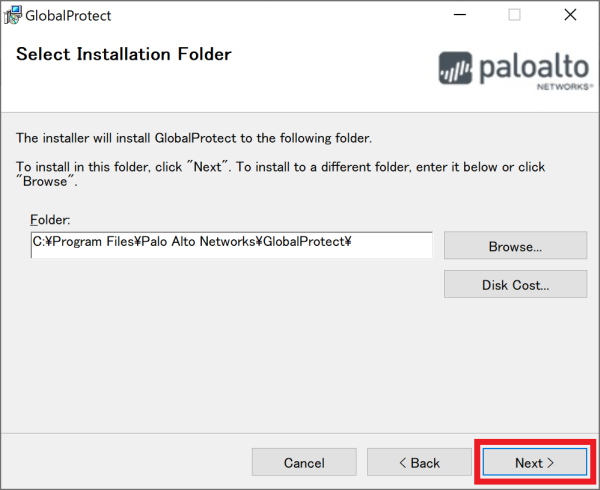Screen dimensions: 600x490
Task: Check disk space with Disk Cost...
Action: point(515,285)
